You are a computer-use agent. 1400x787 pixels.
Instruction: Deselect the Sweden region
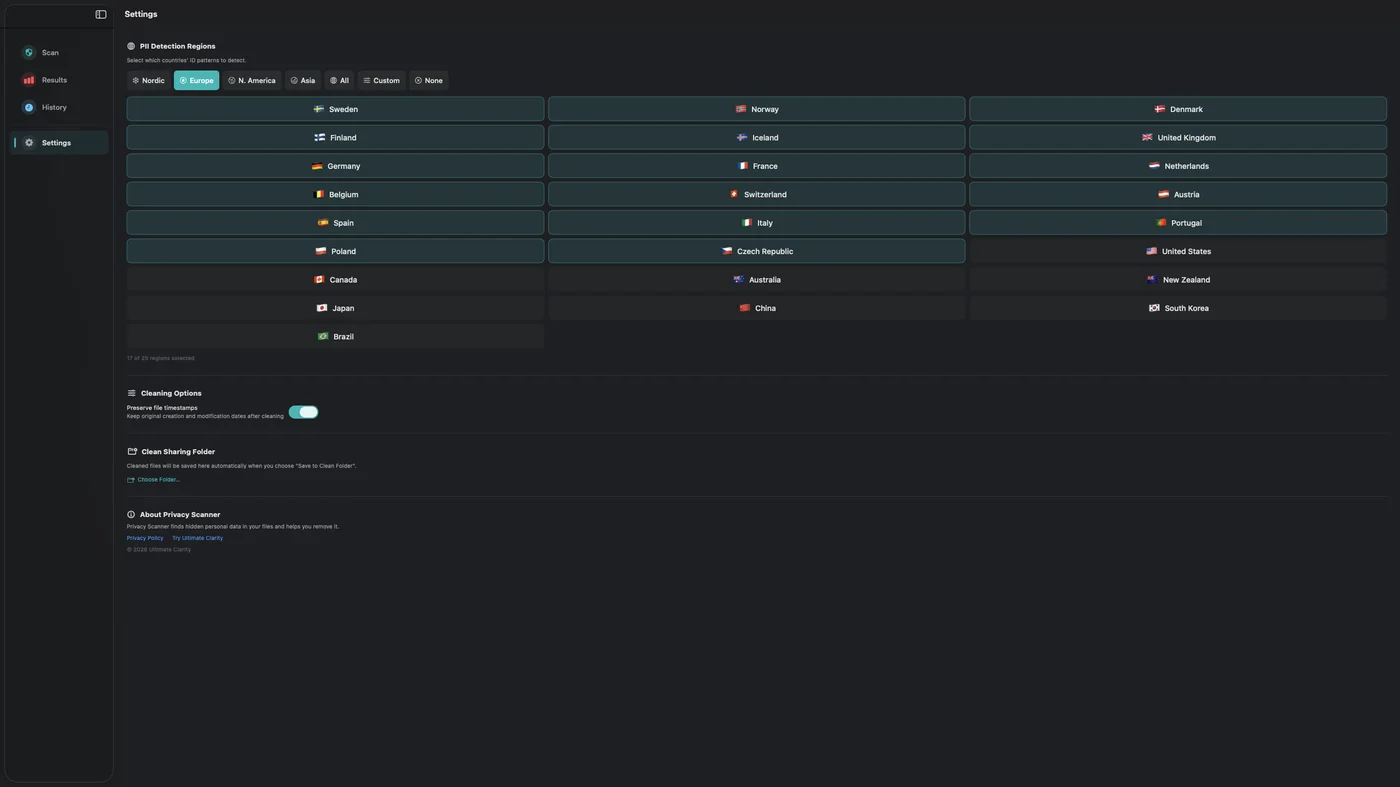(335, 109)
